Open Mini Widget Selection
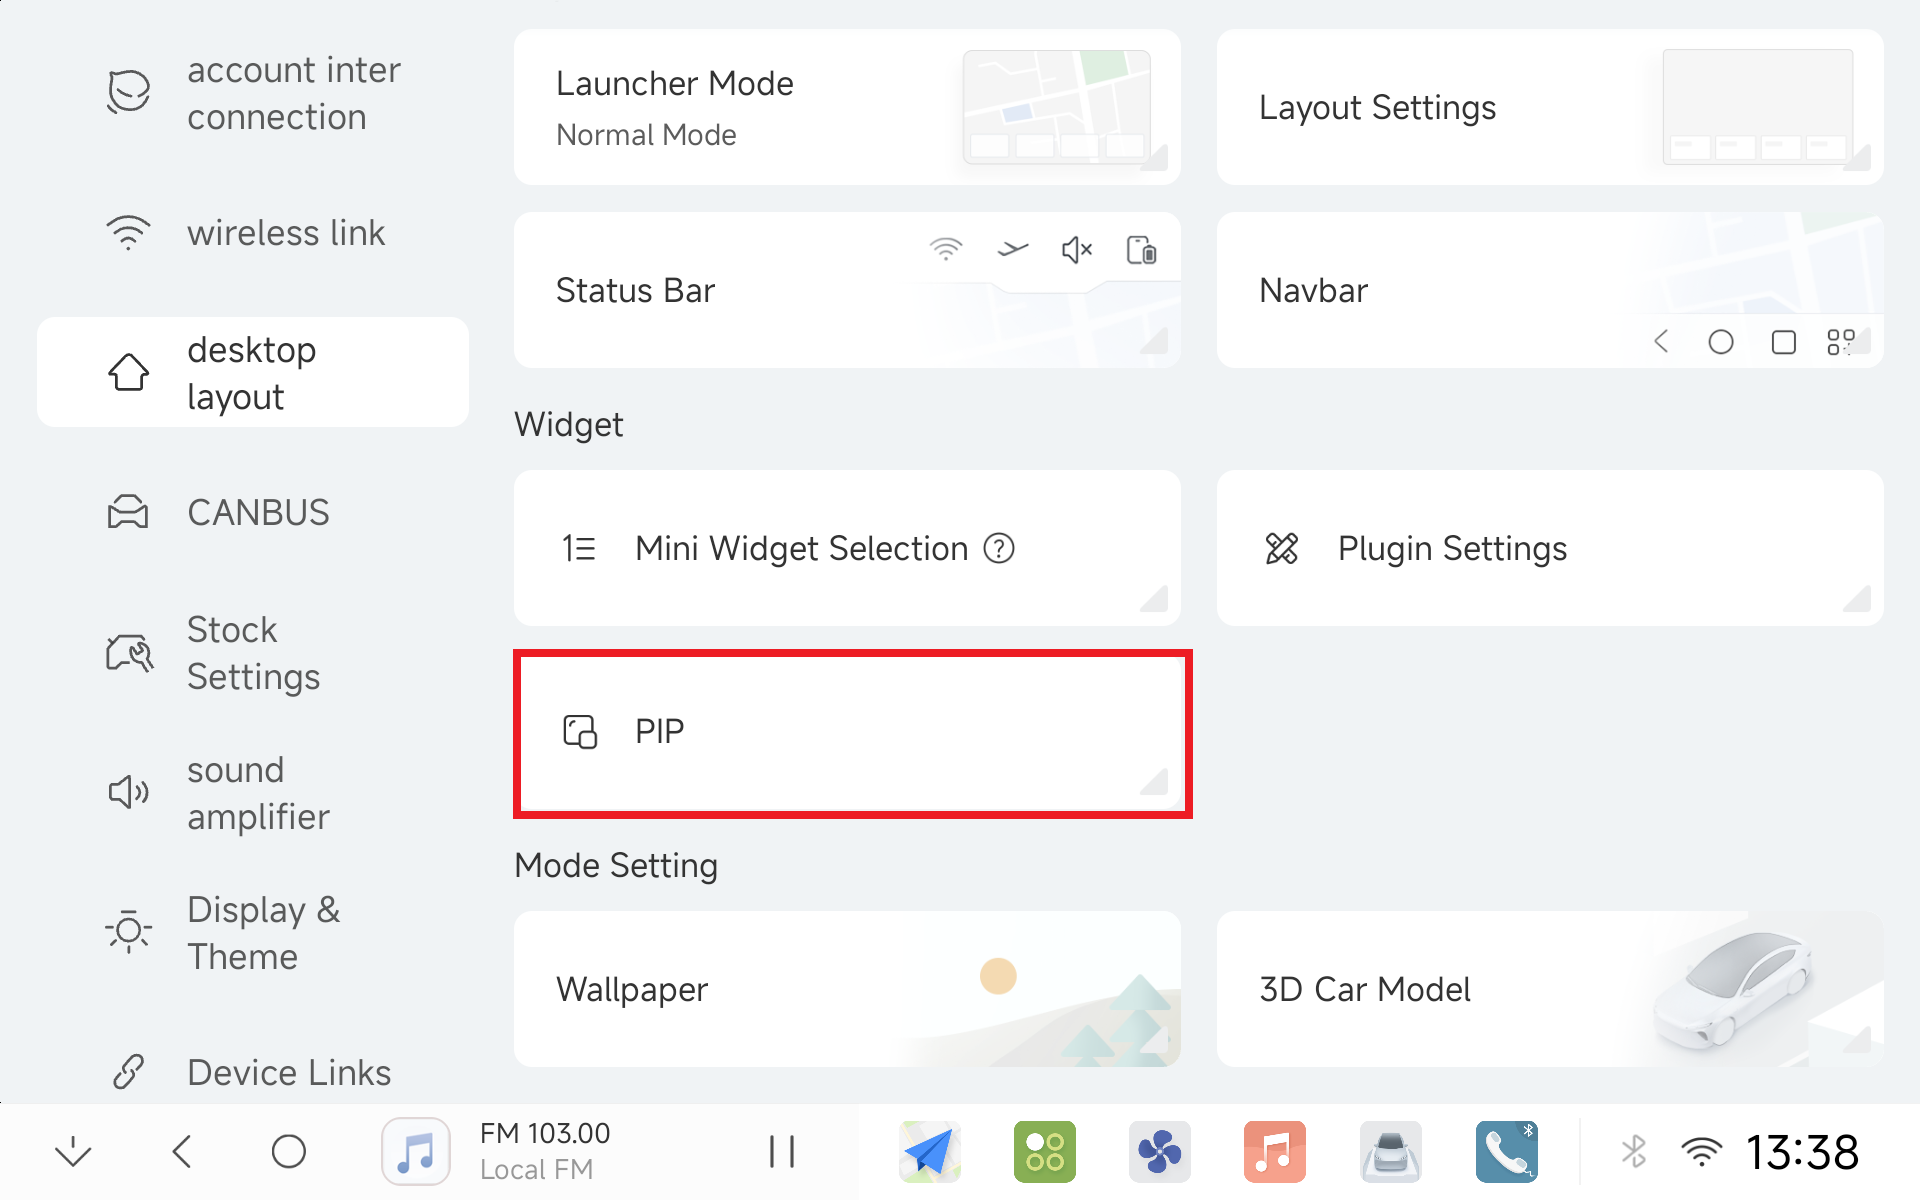 [x=847, y=548]
